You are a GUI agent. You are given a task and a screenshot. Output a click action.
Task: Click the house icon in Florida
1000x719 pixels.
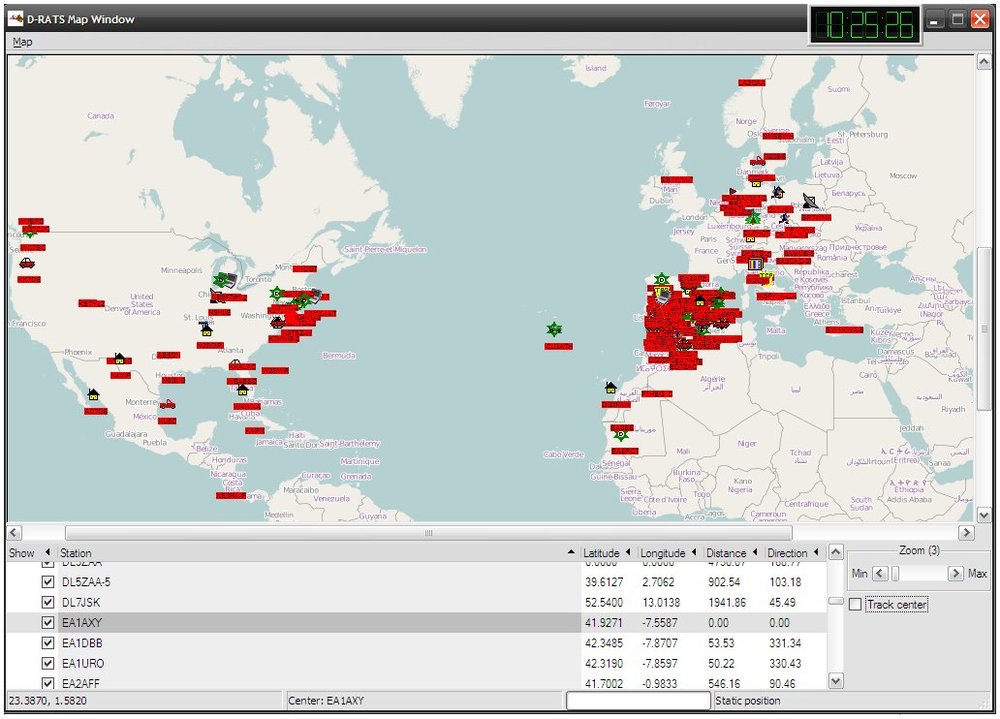click(x=241, y=390)
